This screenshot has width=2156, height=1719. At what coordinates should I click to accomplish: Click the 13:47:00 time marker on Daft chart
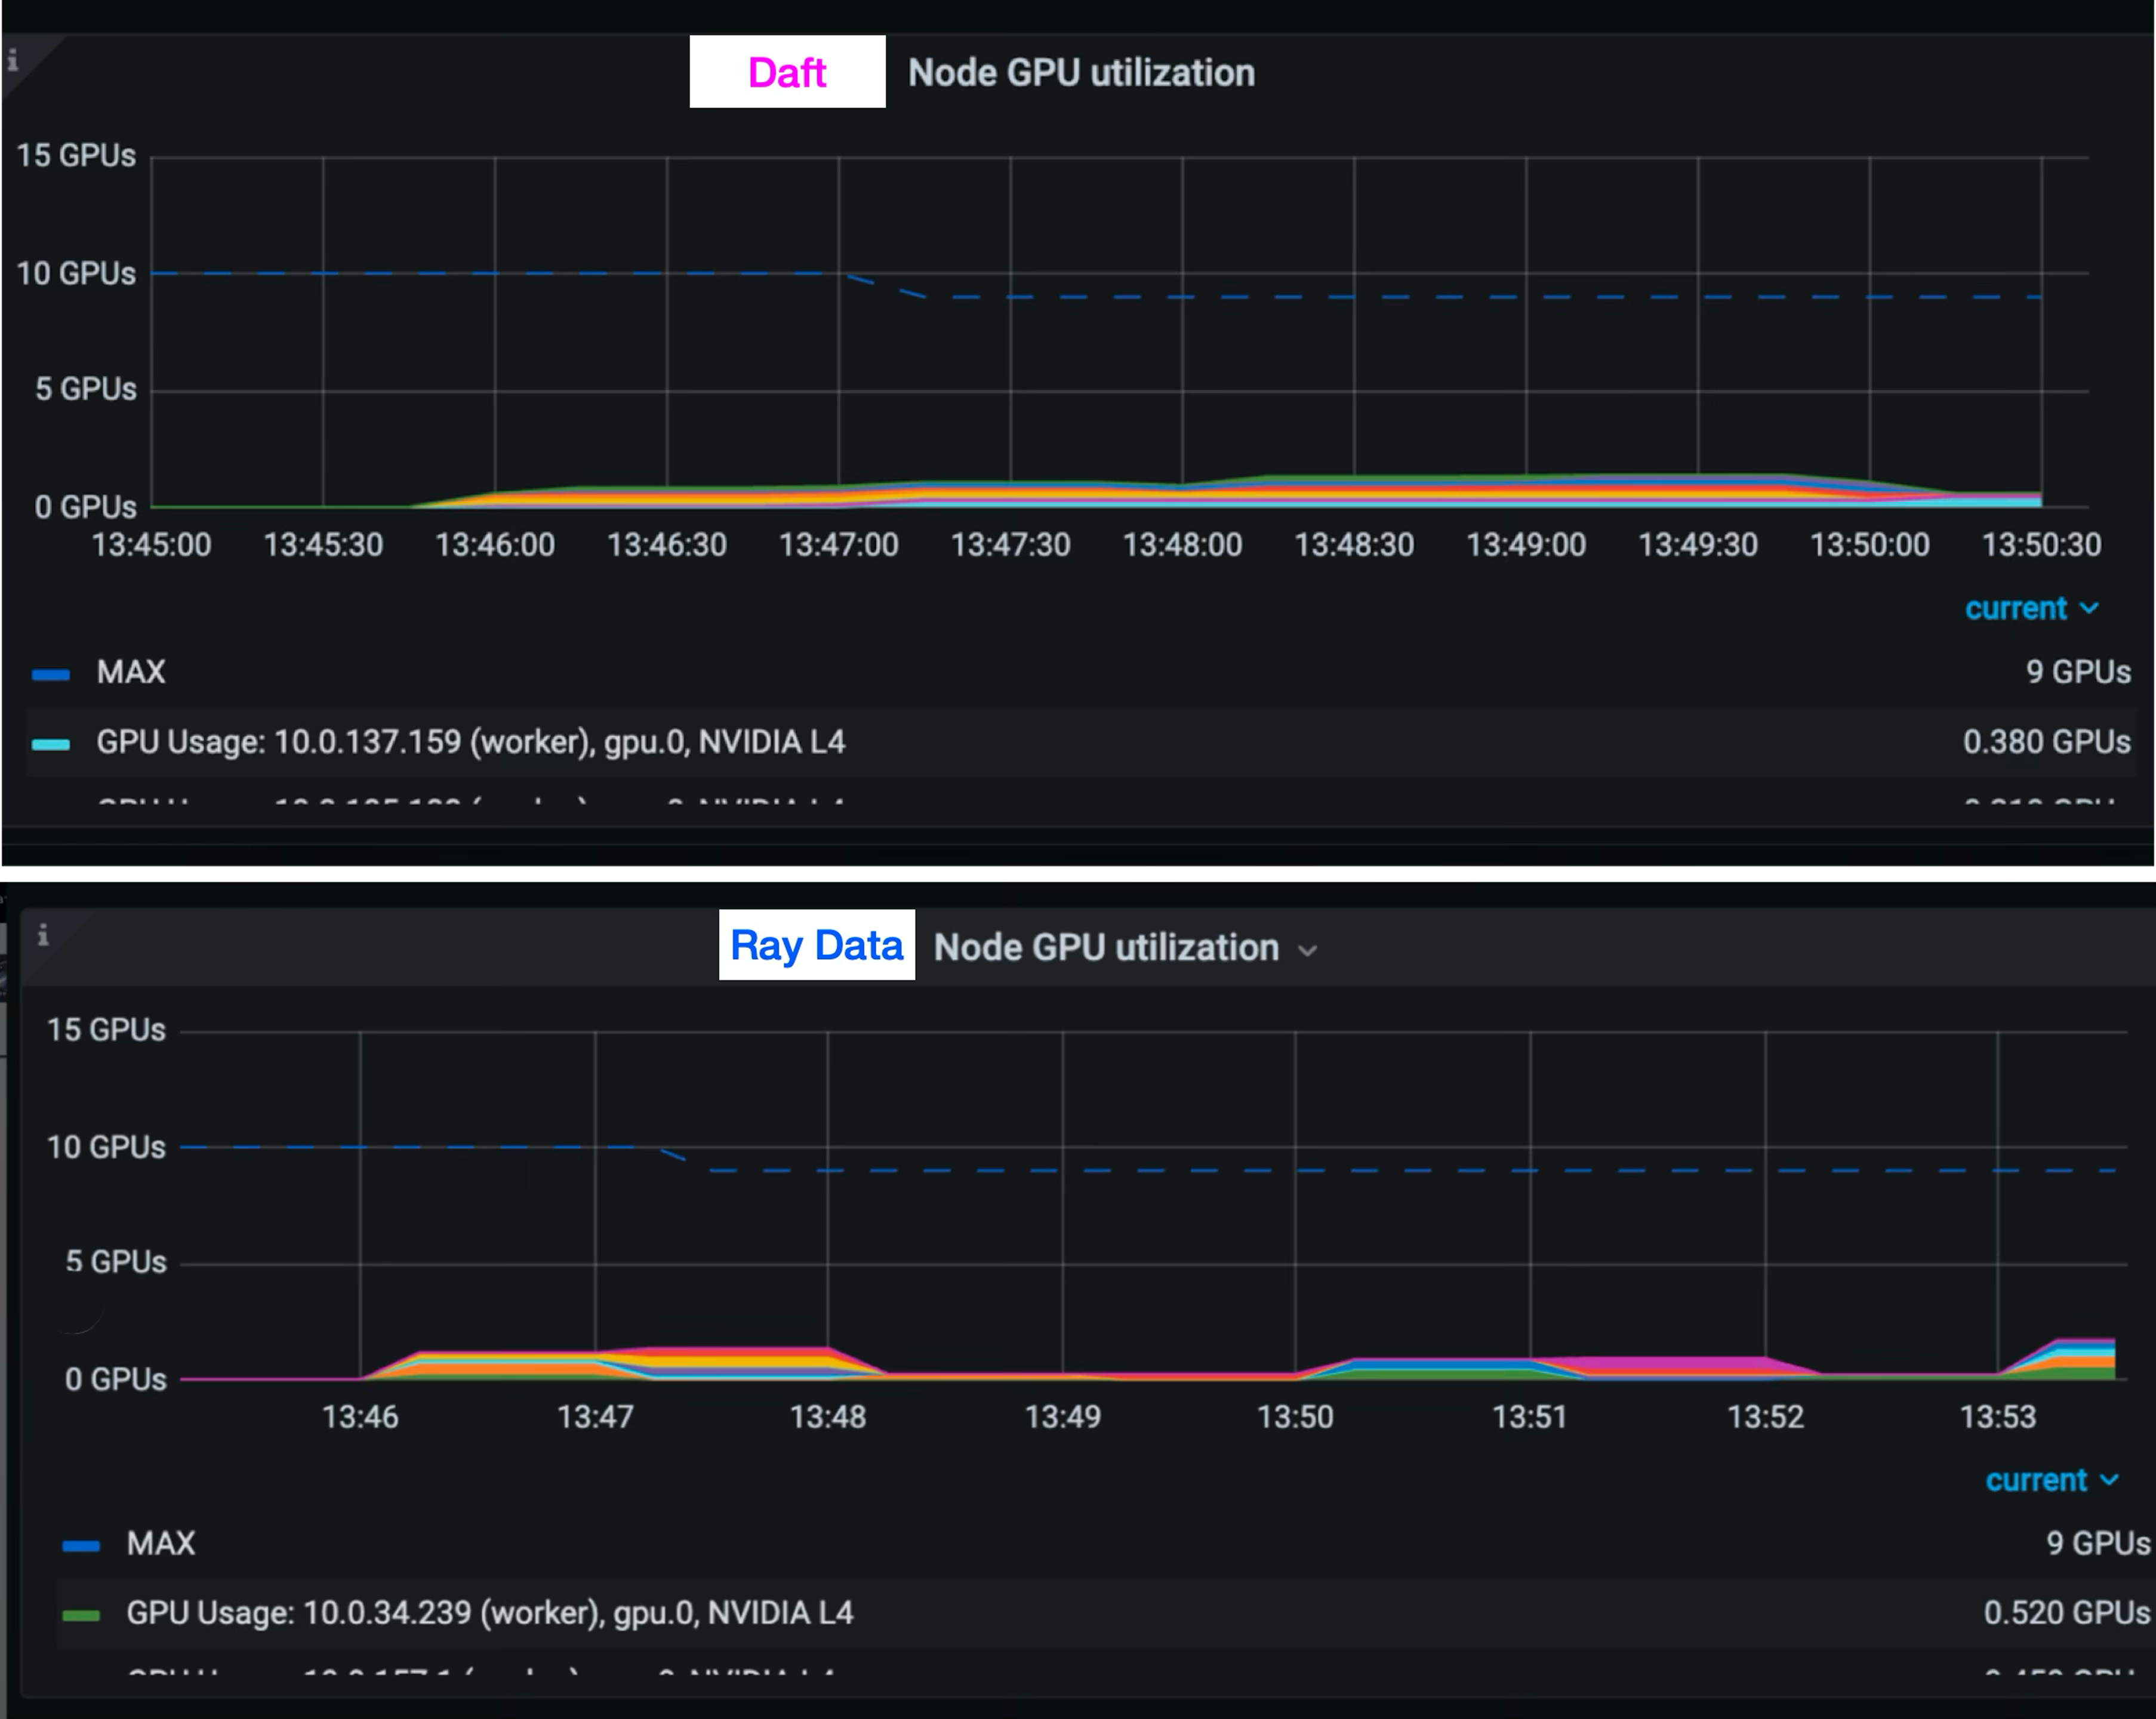click(x=838, y=545)
